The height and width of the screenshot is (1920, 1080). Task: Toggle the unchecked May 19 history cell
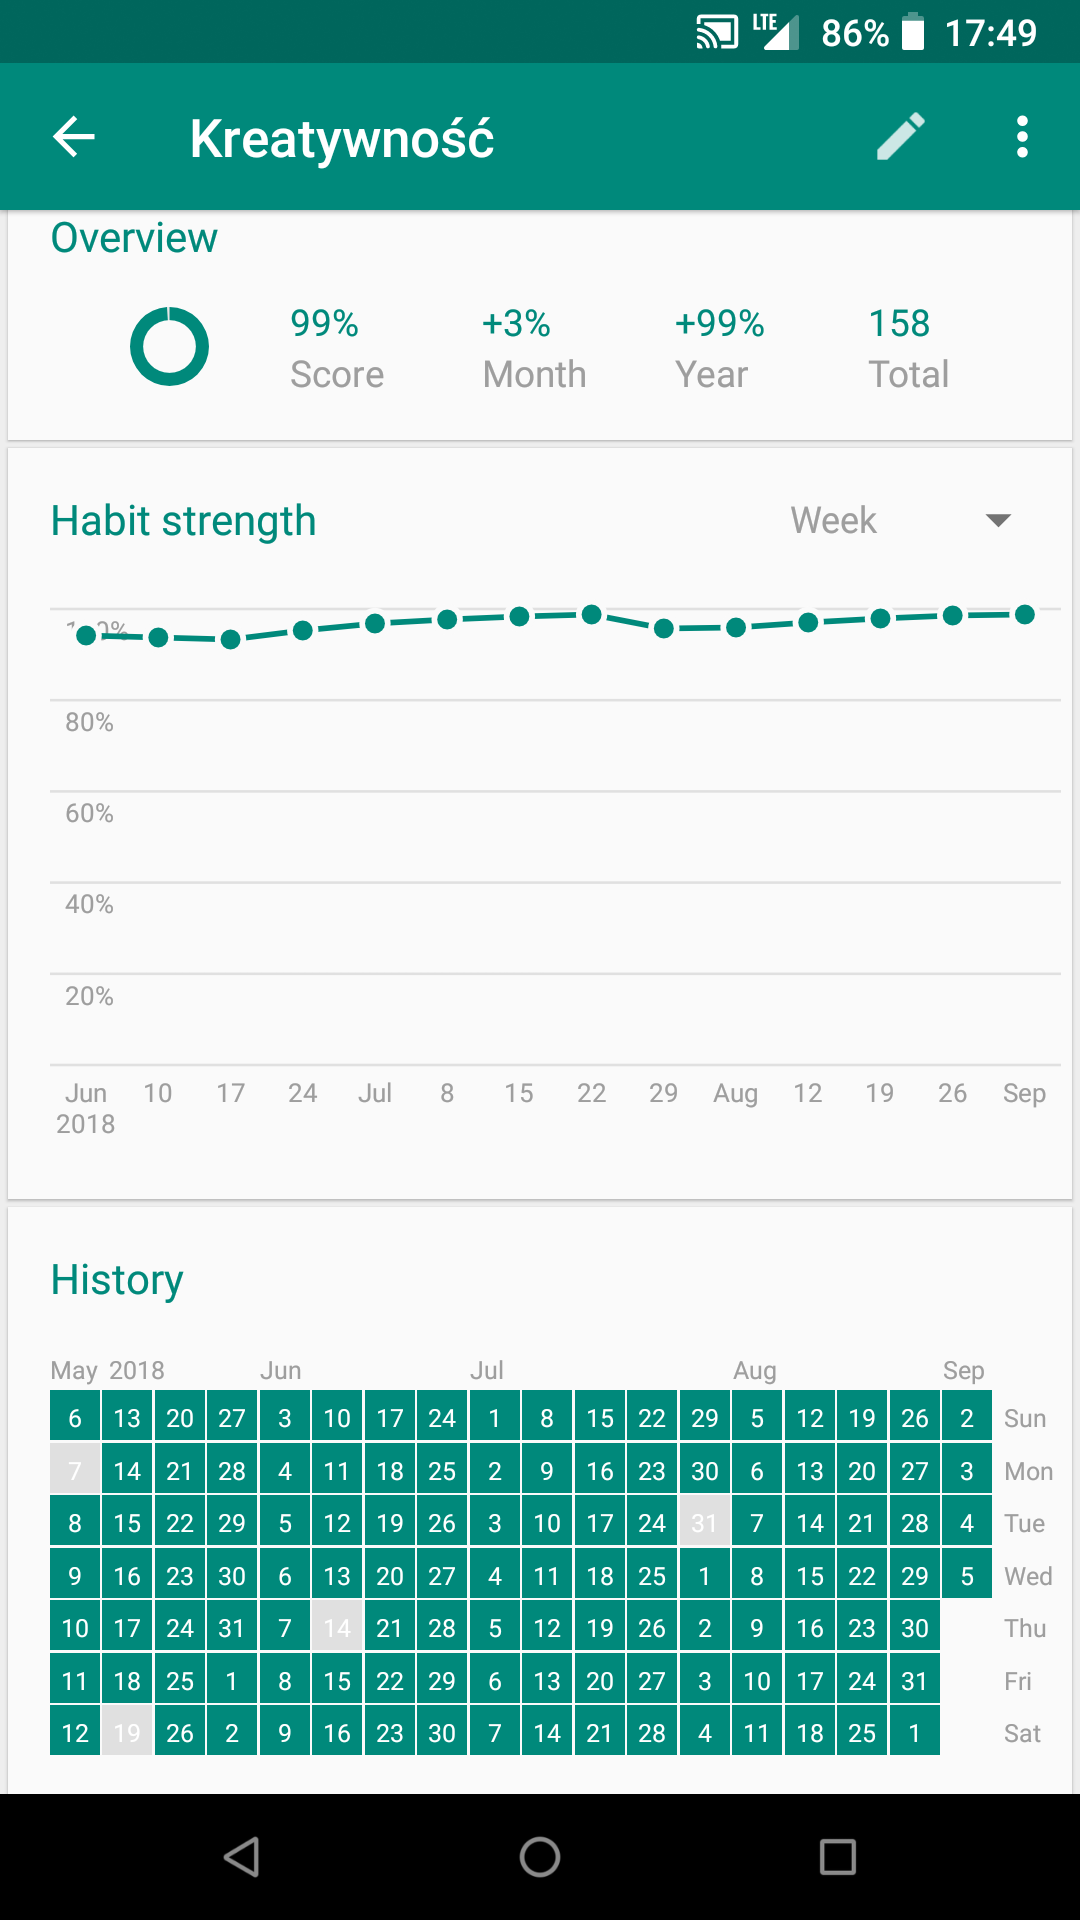click(x=127, y=1733)
